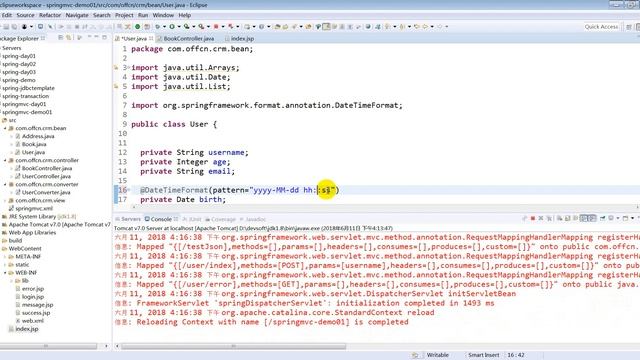
Task: Toggle Link with Editor in Package Explorer
Action: pyautogui.click(x=69, y=38)
